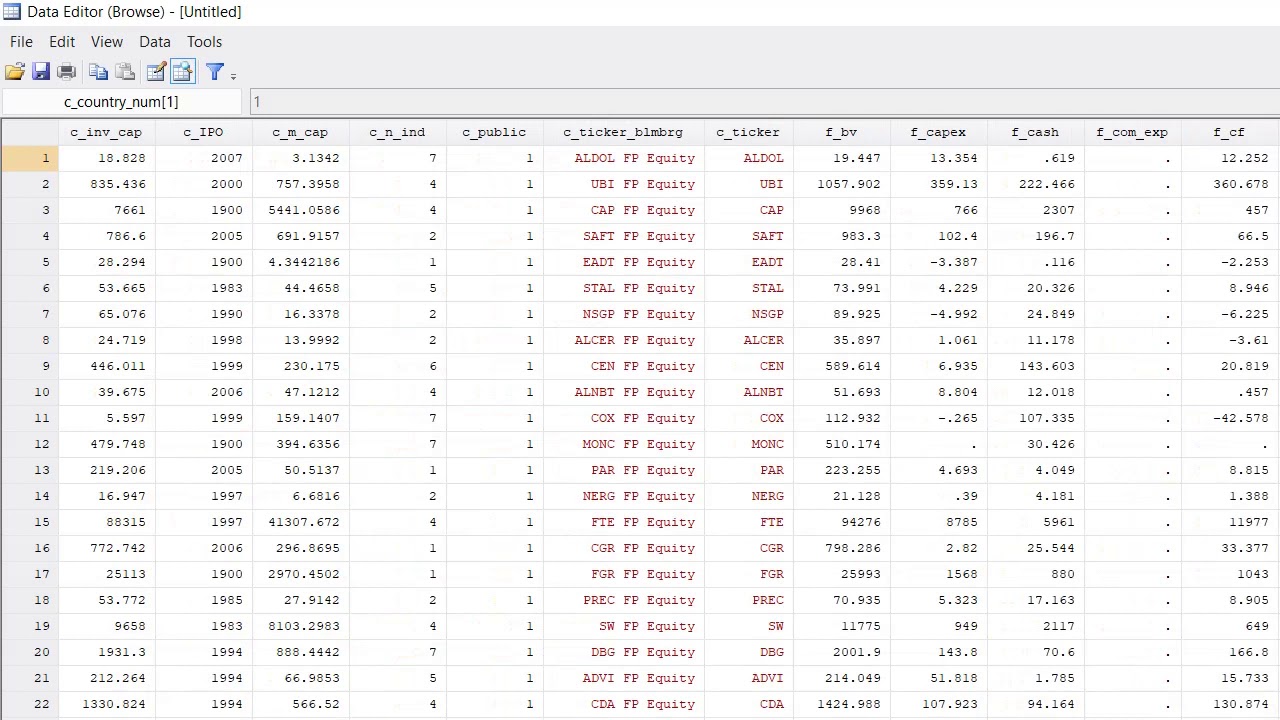
Task: Select row number 1 header
Action: click(x=30, y=158)
